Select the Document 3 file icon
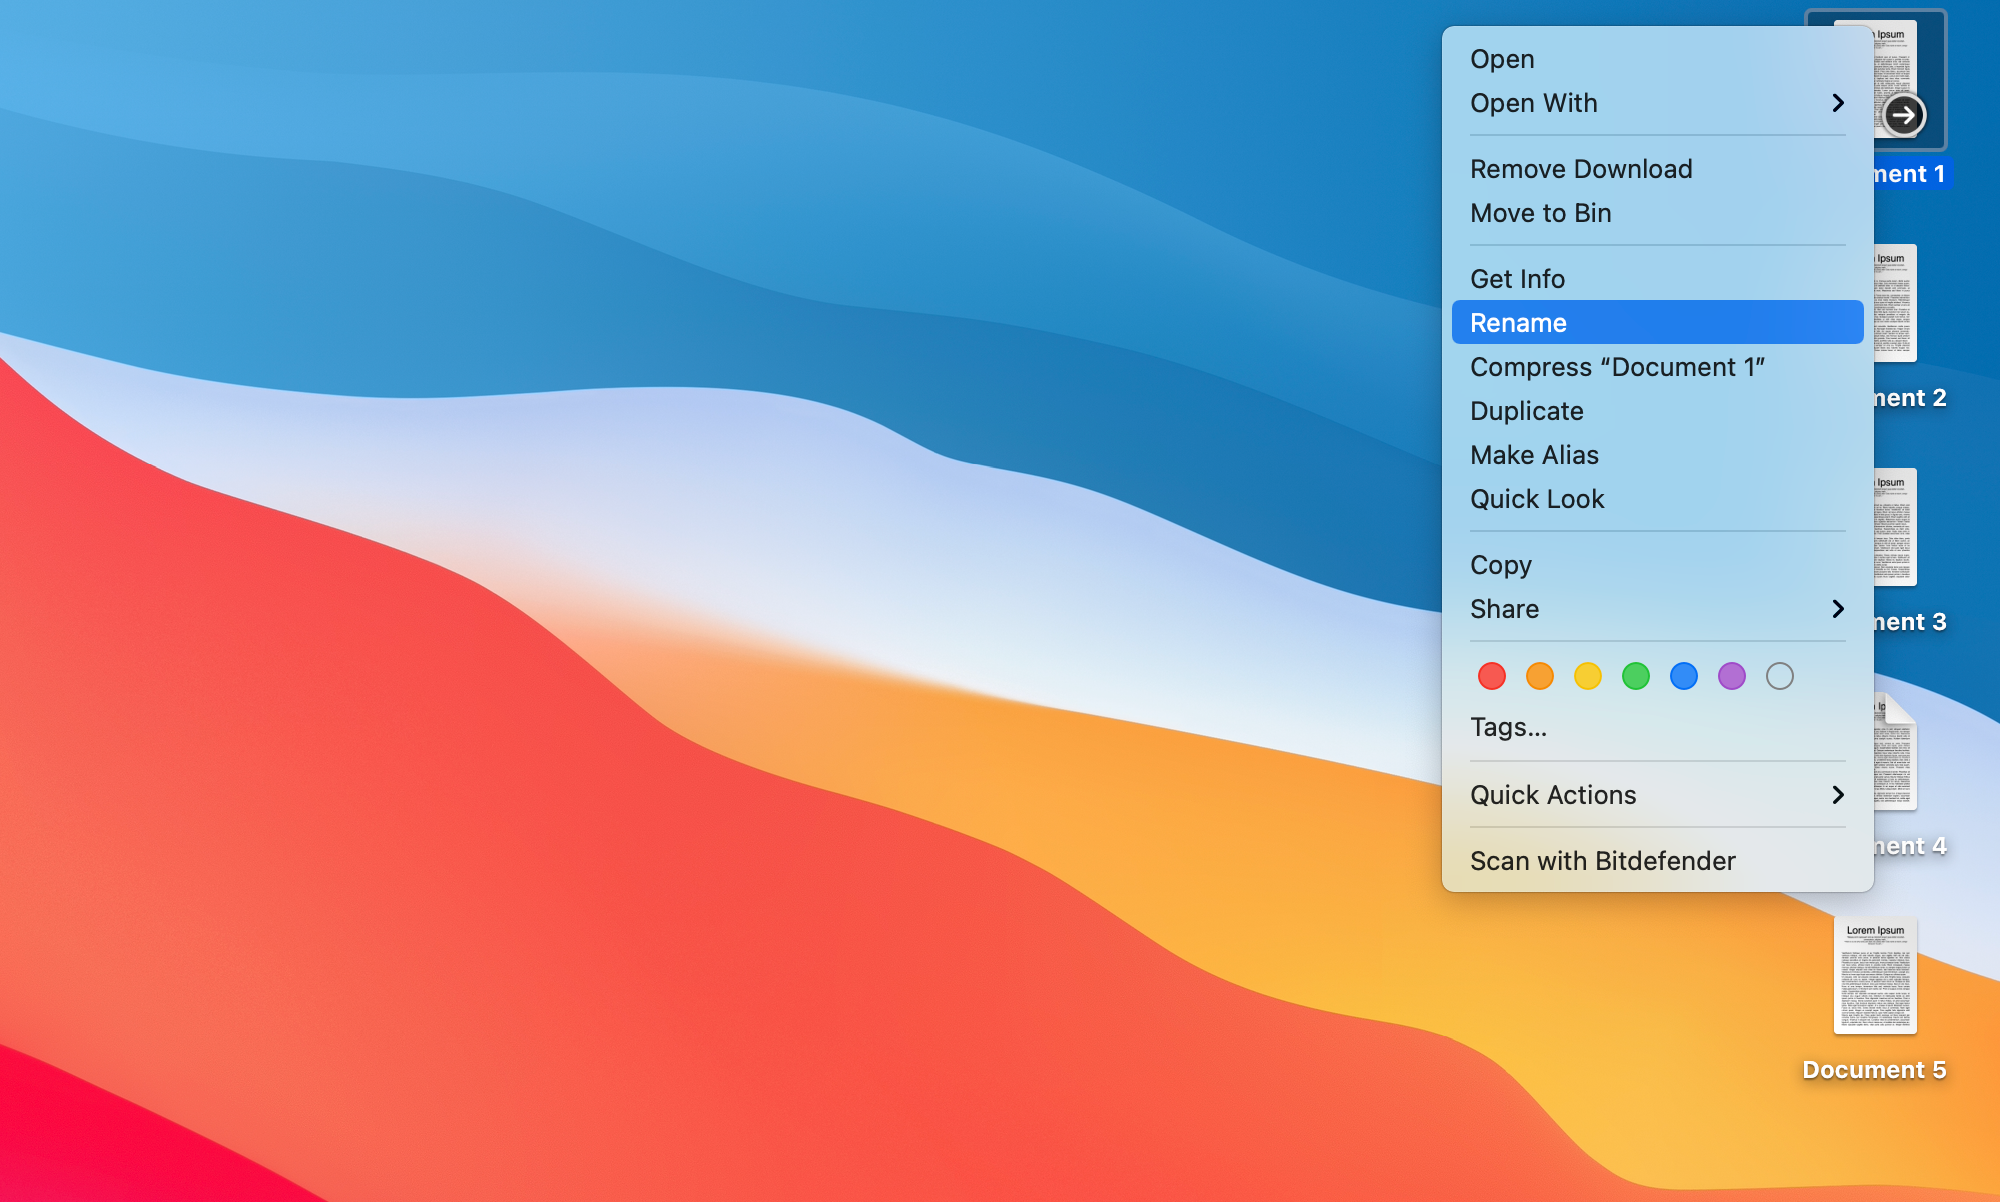The height and width of the screenshot is (1202, 2000). [x=1895, y=527]
